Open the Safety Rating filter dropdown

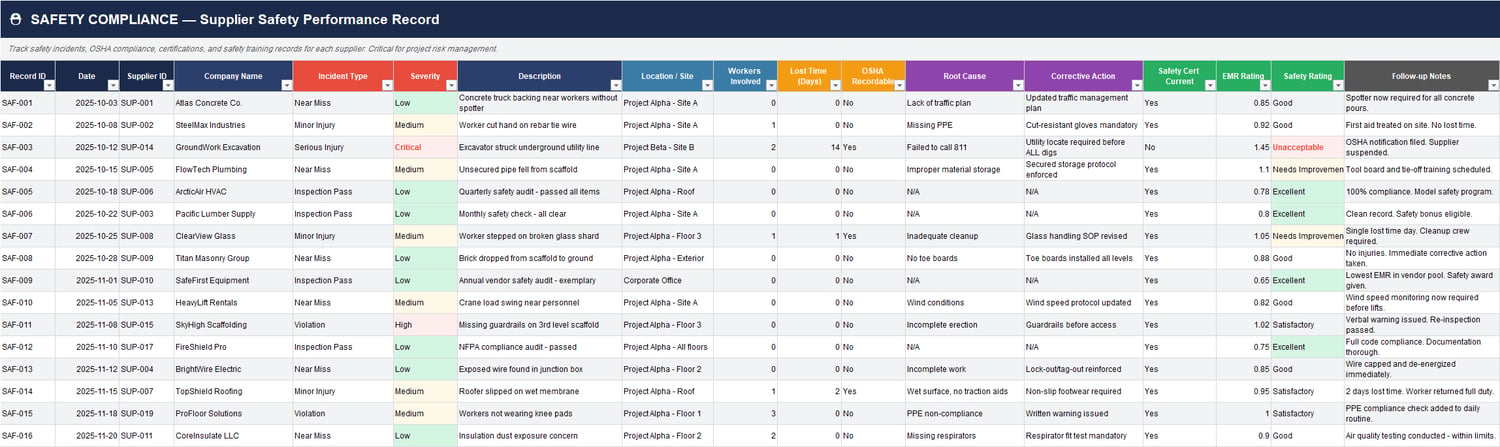click(1337, 86)
